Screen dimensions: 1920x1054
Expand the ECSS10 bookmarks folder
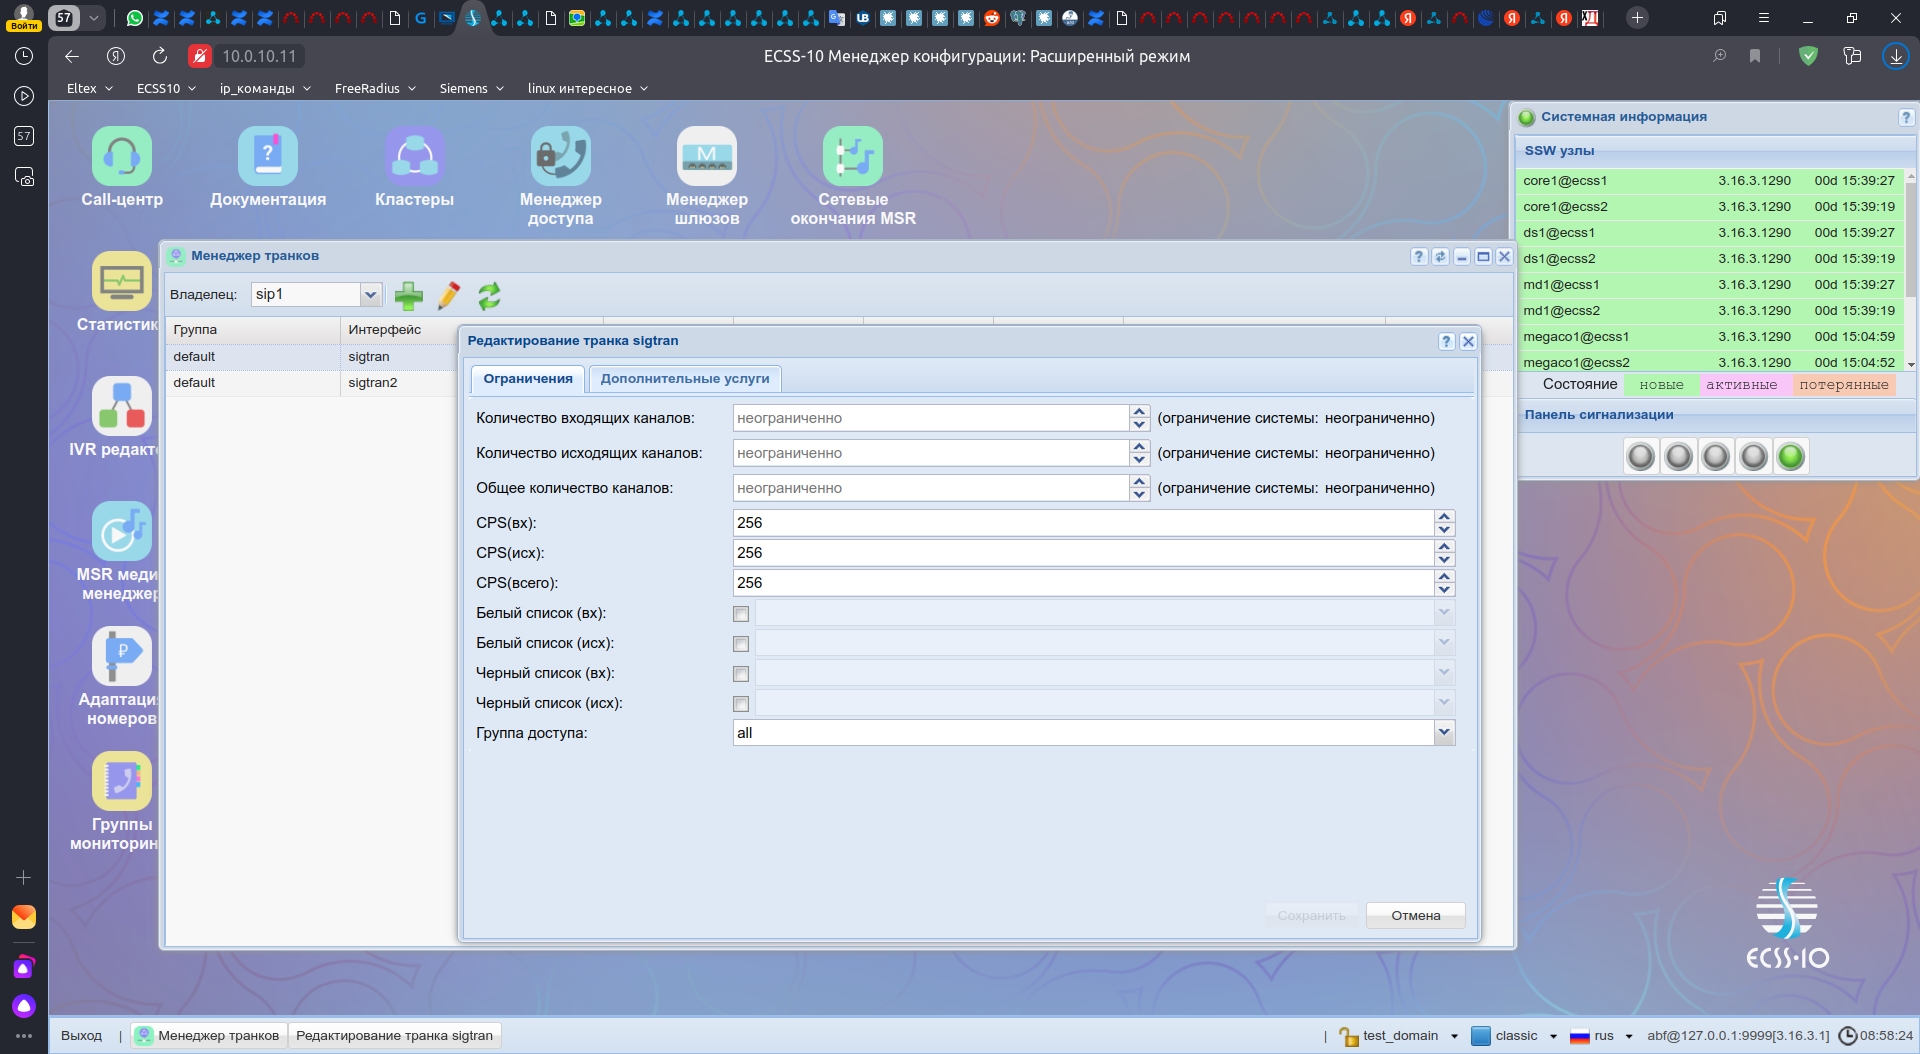coord(166,88)
